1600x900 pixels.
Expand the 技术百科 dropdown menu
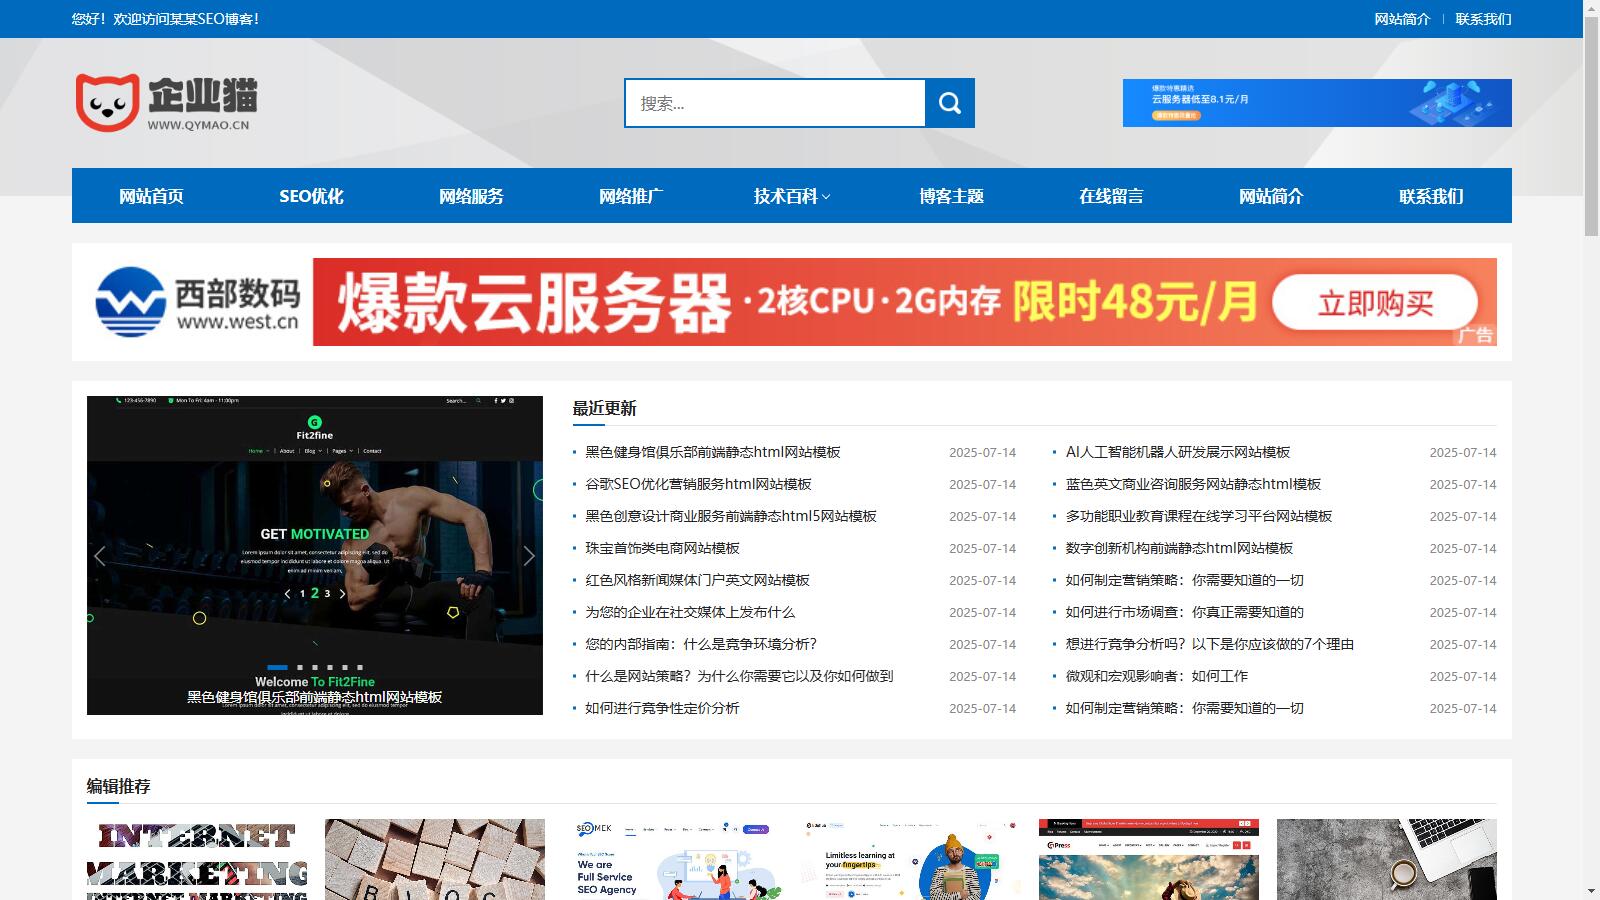(791, 196)
